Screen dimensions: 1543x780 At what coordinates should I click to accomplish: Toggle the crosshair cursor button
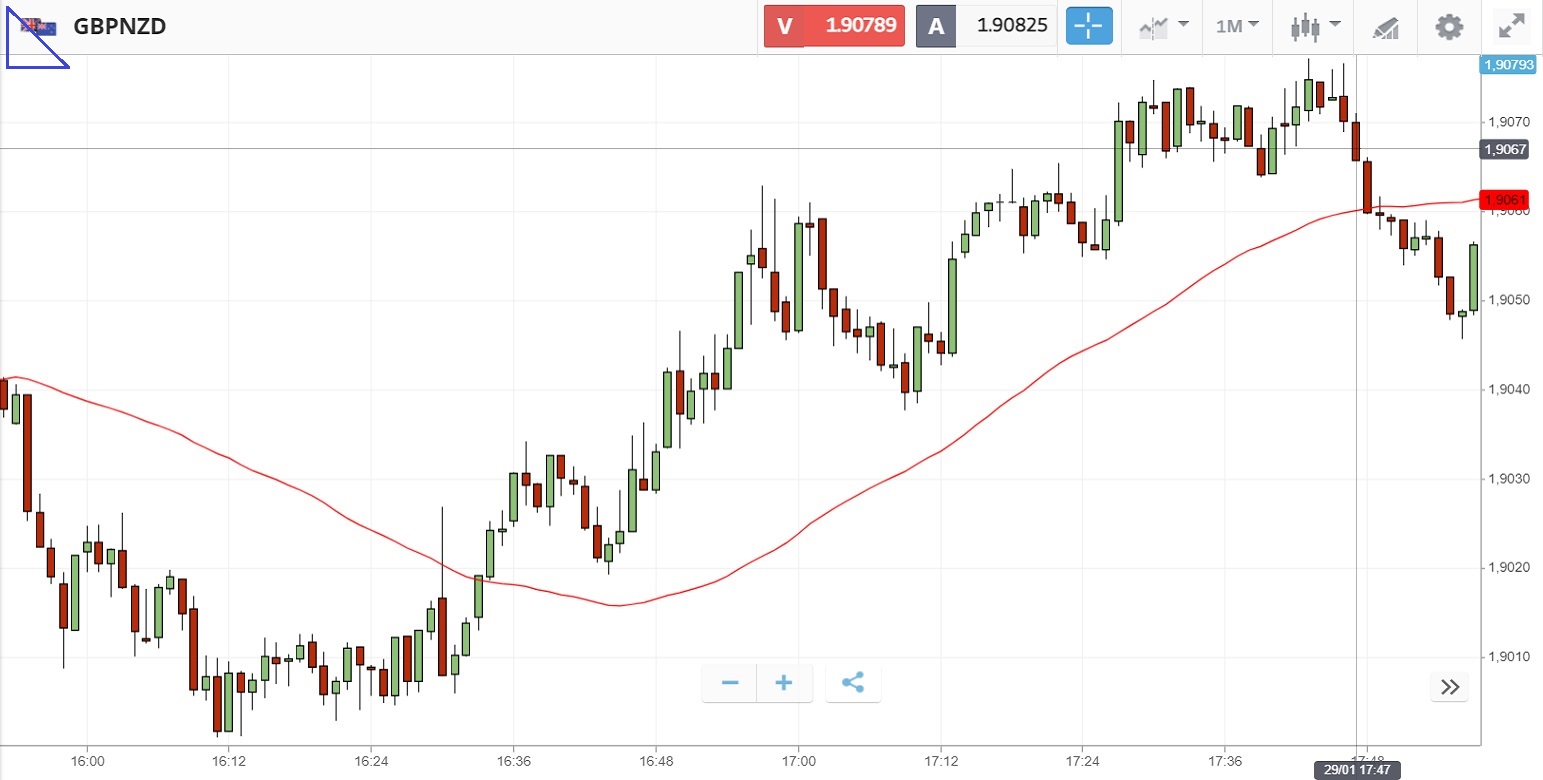point(1089,26)
